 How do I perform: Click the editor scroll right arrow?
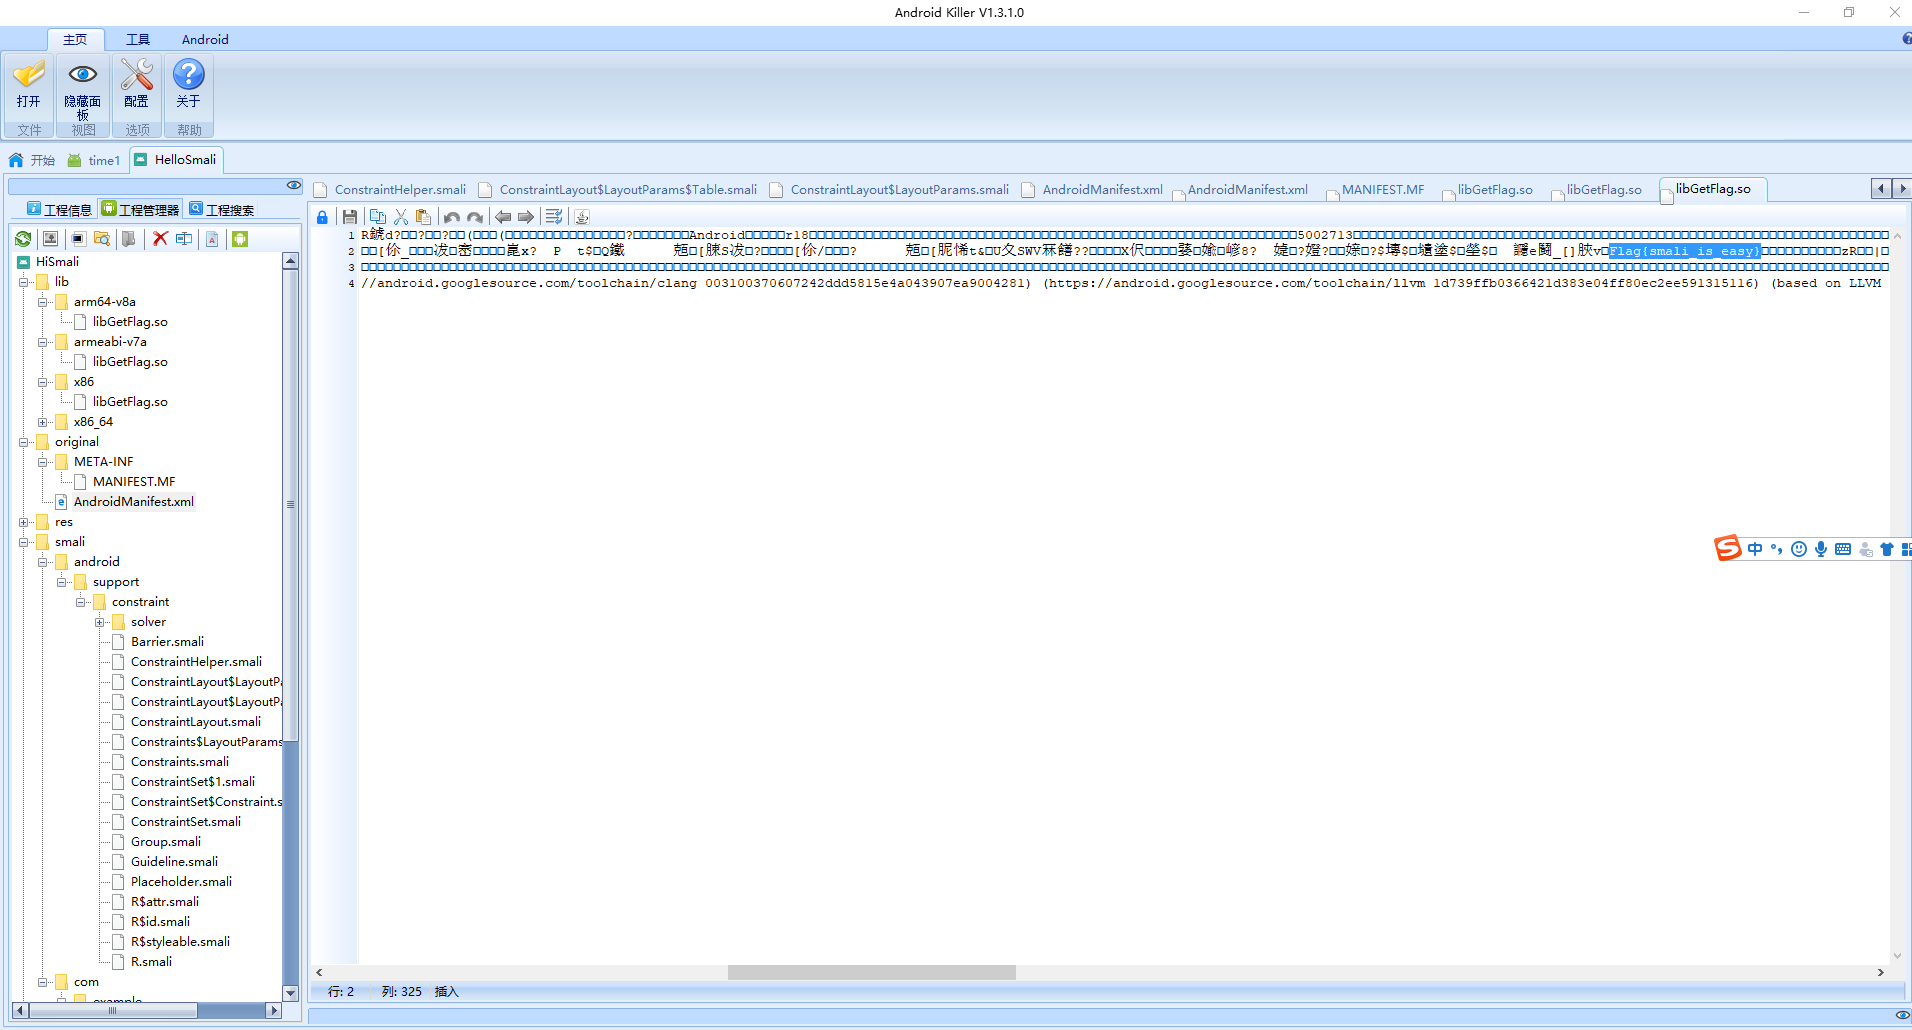click(x=1880, y=972)
